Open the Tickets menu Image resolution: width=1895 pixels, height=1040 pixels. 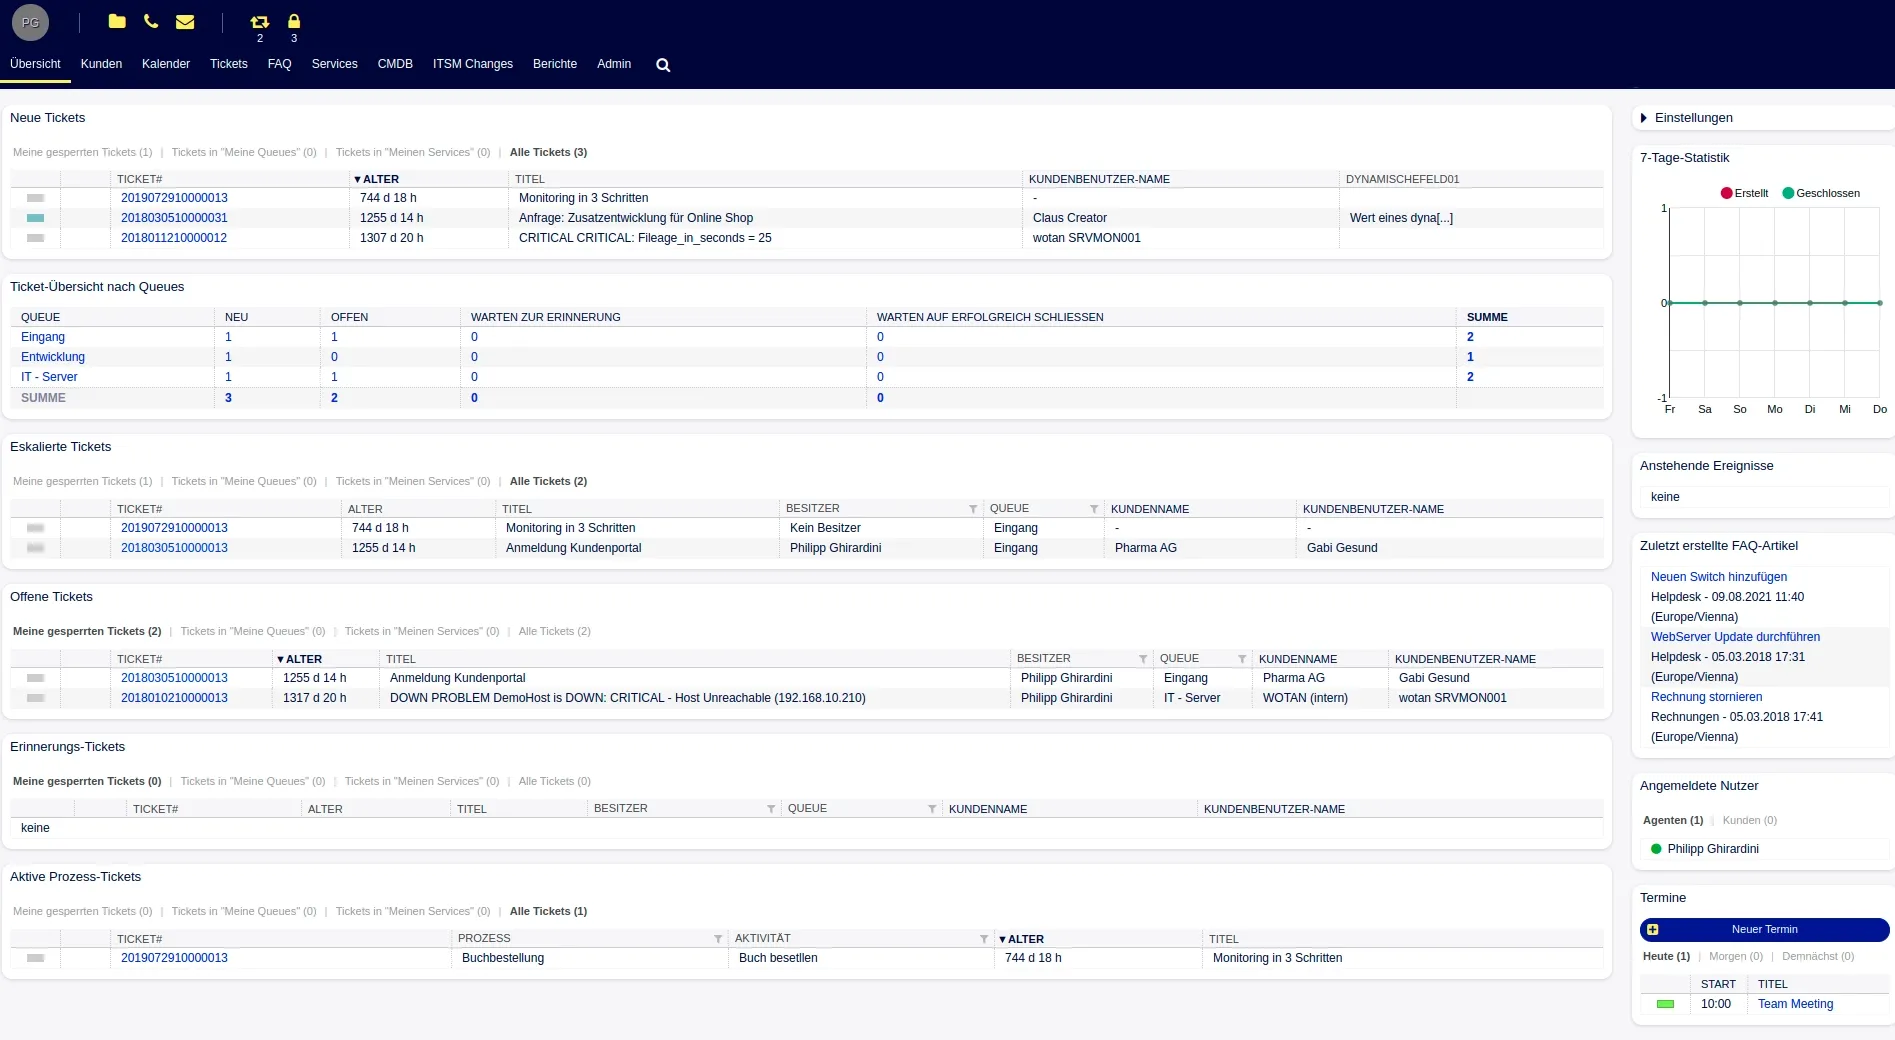click(x=228, y=64)
